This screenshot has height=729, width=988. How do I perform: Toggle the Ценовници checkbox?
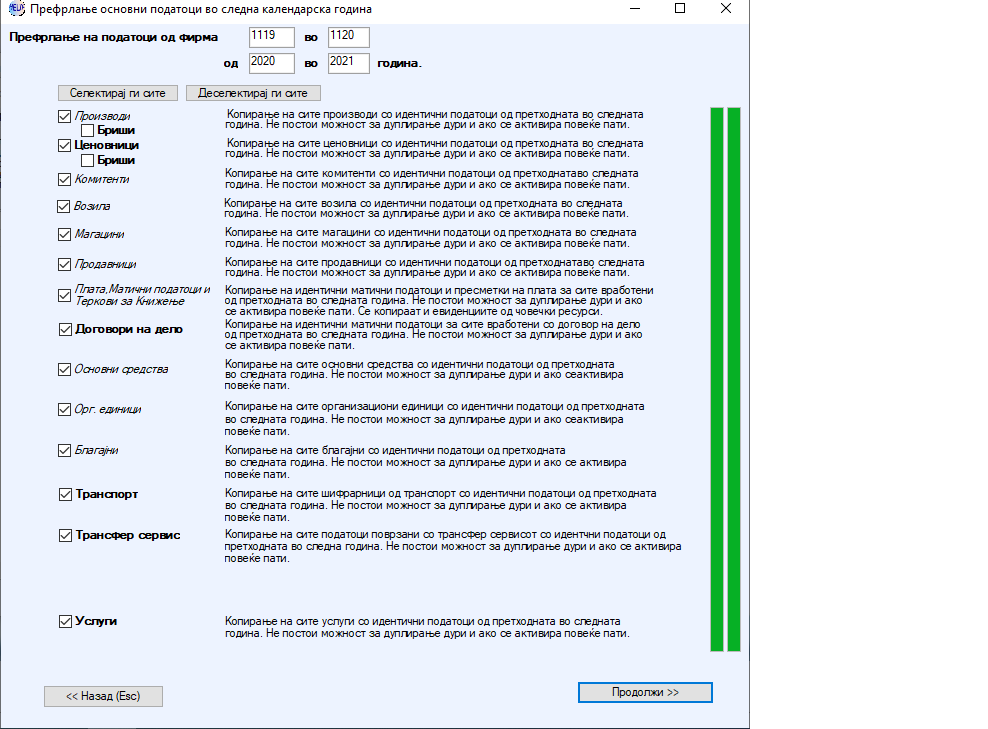click(x=64, y=146)
